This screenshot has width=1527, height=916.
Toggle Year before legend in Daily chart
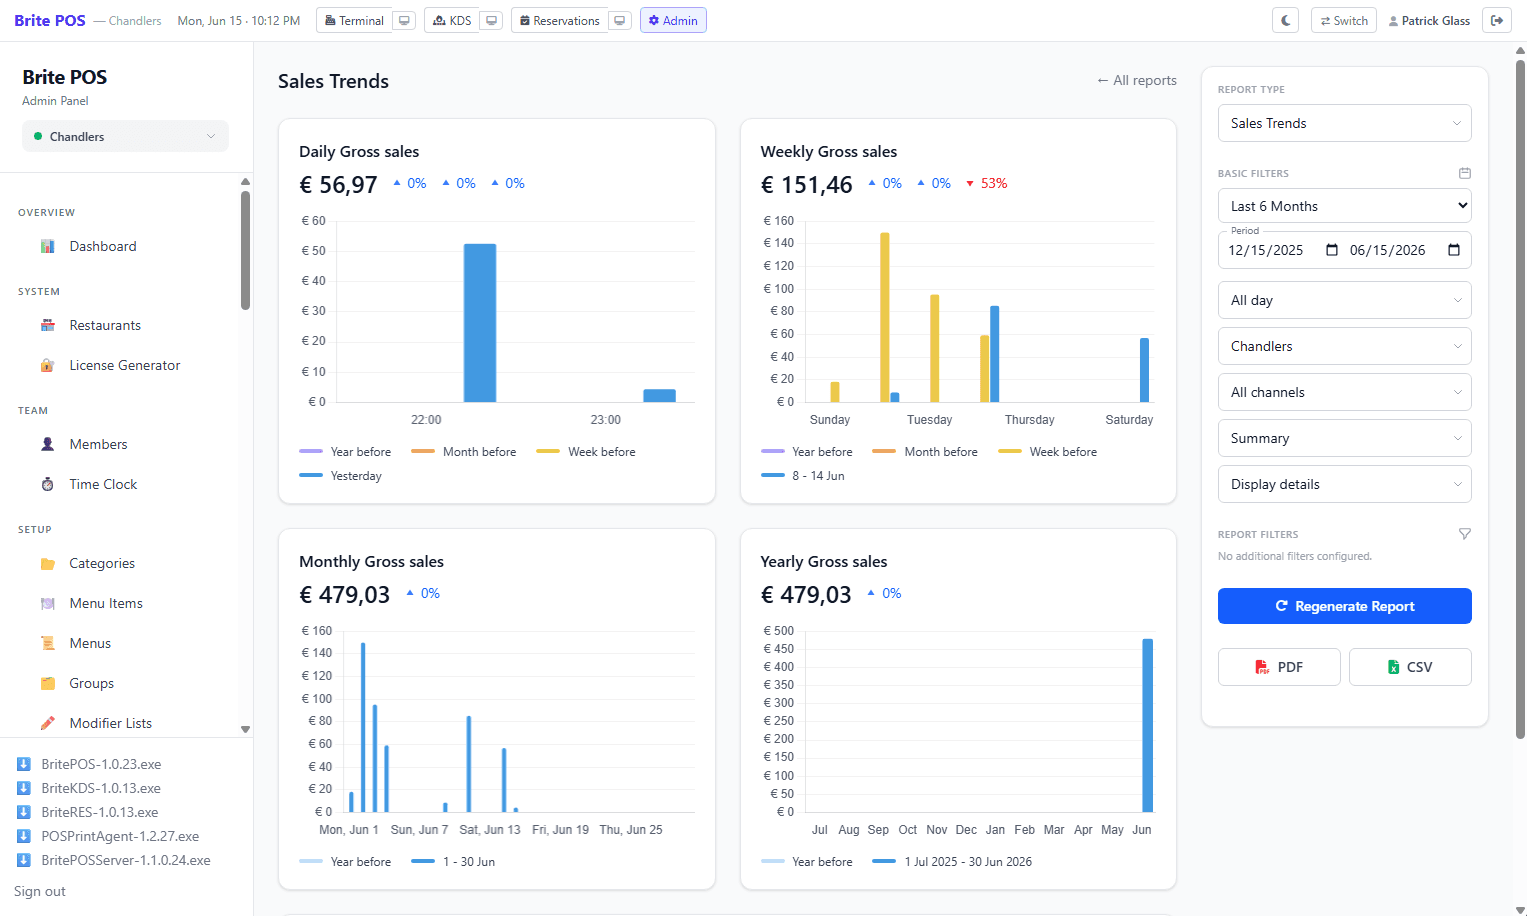point(345,452)
